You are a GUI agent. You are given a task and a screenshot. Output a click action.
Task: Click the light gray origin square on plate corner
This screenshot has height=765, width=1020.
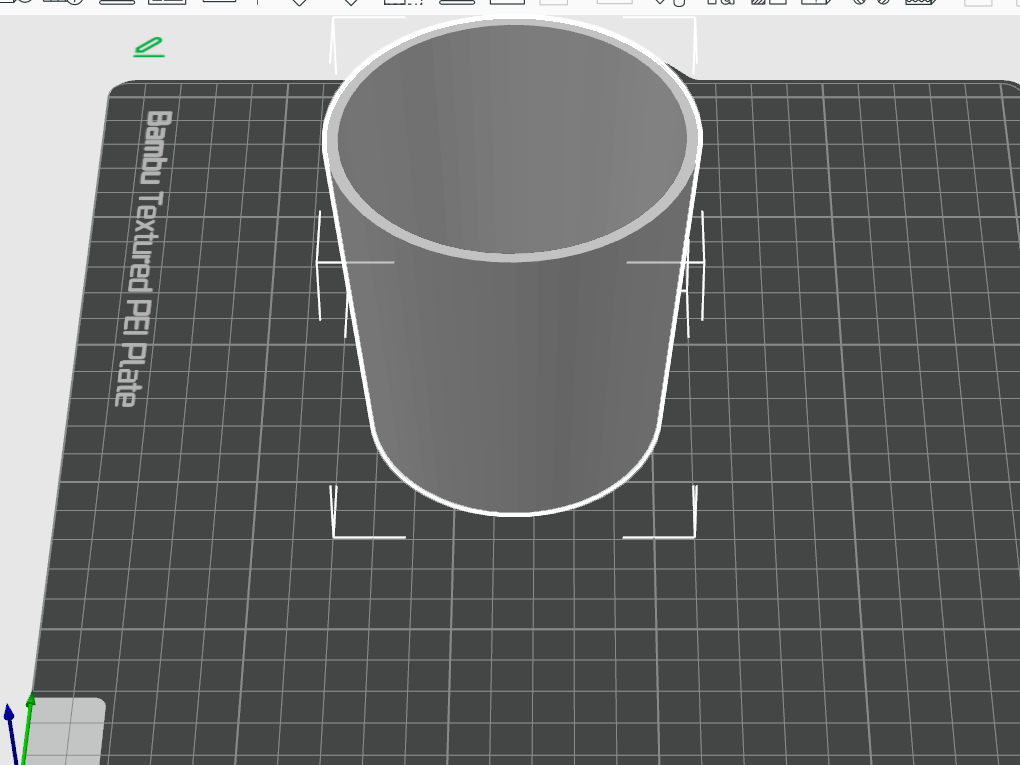[68, 731]
